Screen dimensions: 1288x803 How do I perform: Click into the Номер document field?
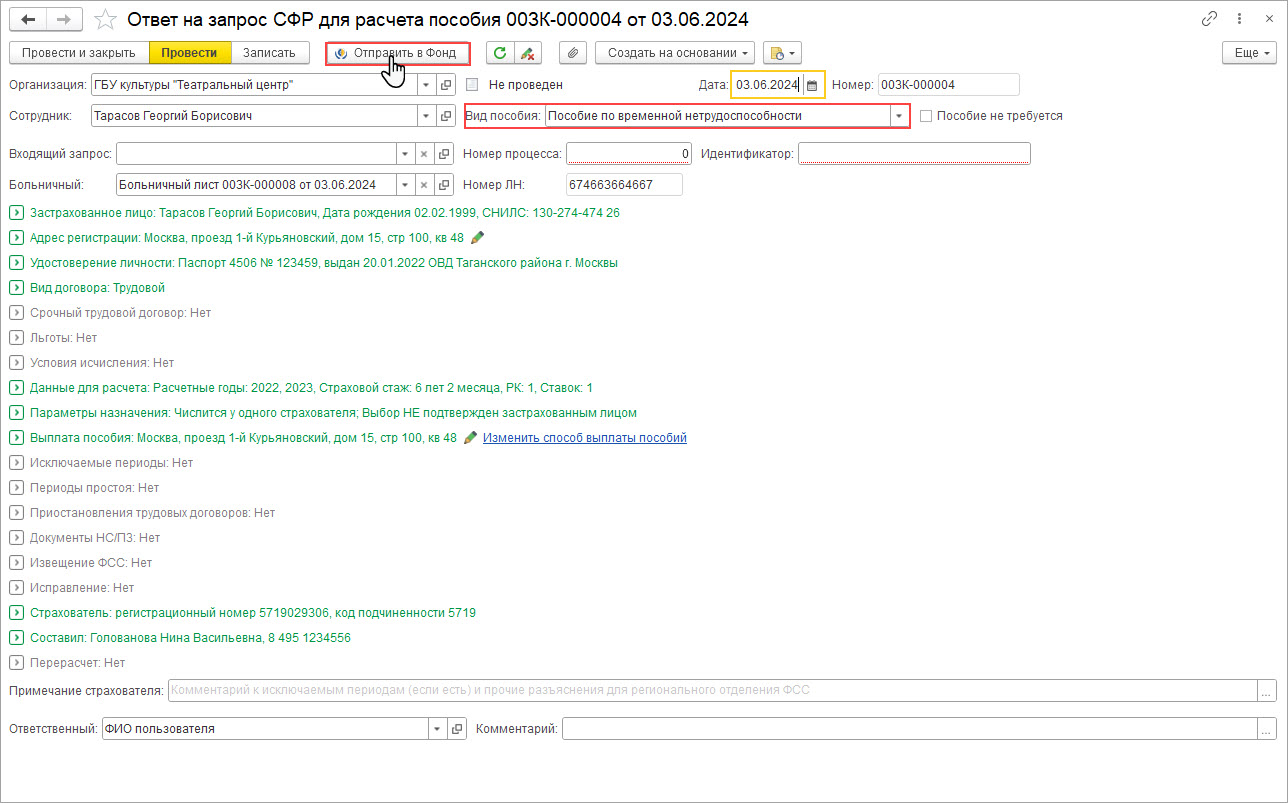pyautogui.click(x=949, y=85)
